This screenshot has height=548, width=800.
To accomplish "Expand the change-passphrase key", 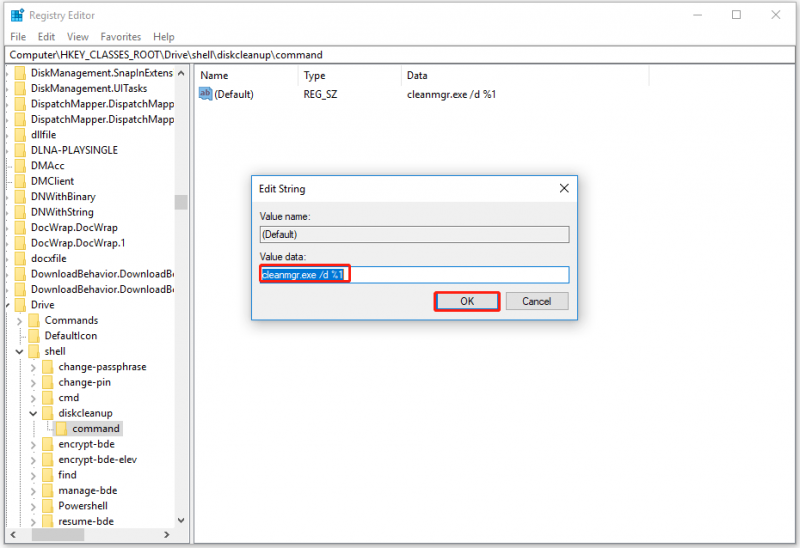I will pos(33,367).
